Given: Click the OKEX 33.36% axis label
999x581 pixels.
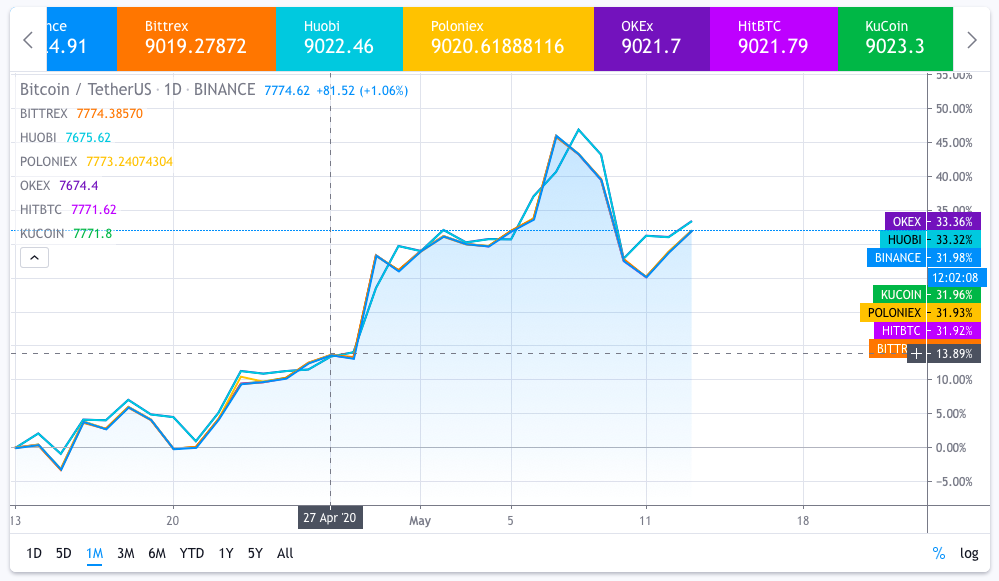Looking at the screenshot, I should click(933, 222).
